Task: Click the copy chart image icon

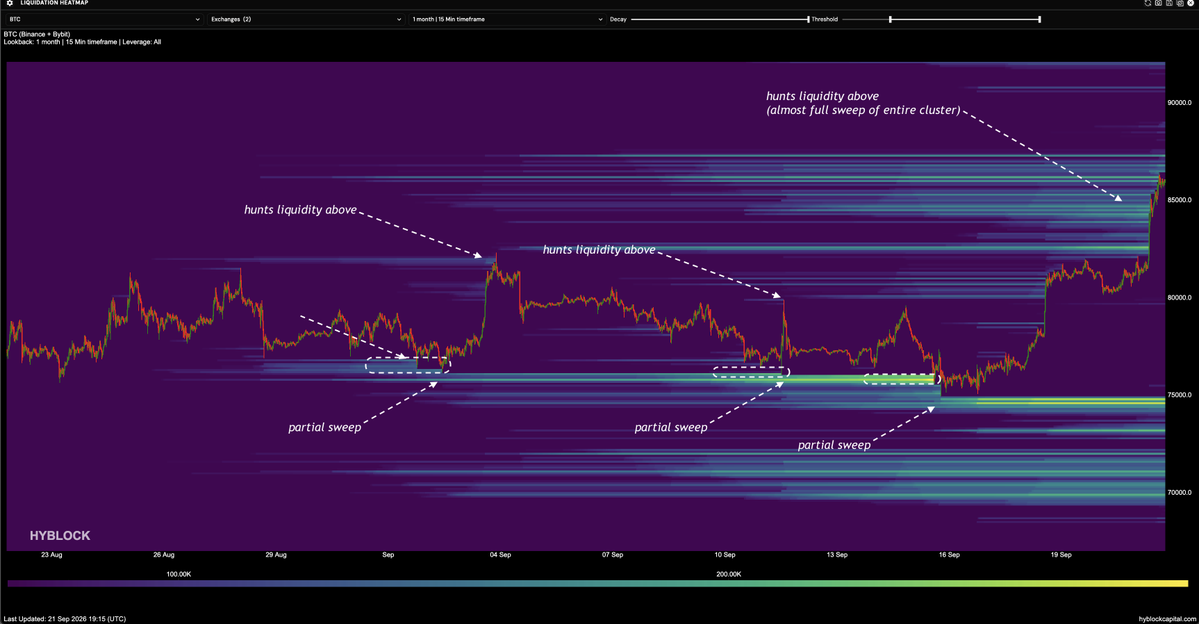Action: pos(1180,3)
